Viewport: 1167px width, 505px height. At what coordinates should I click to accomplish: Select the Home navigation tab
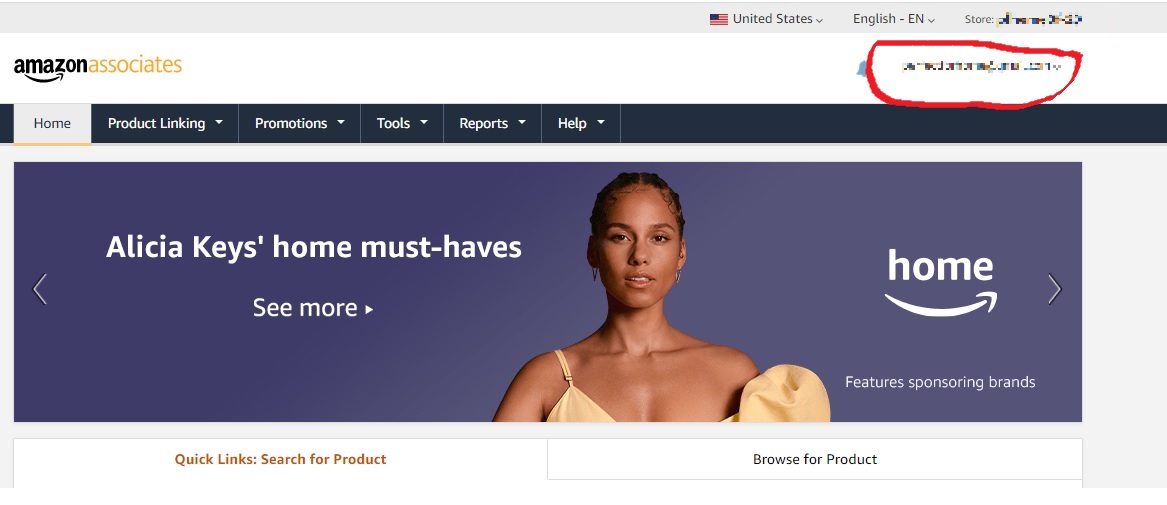click(x=52, y=123)
